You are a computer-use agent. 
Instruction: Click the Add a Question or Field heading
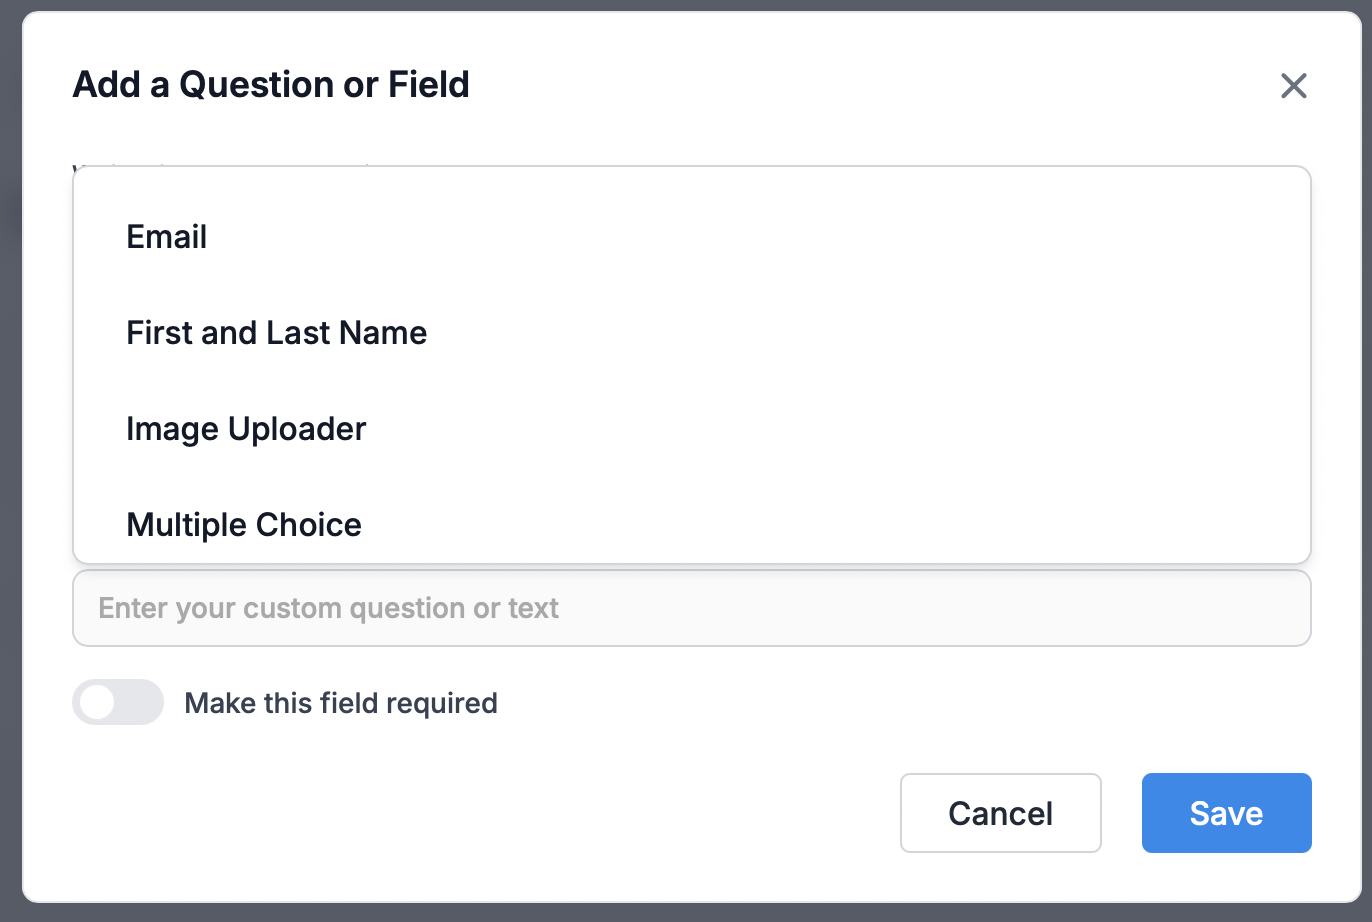tap(271, 85)
